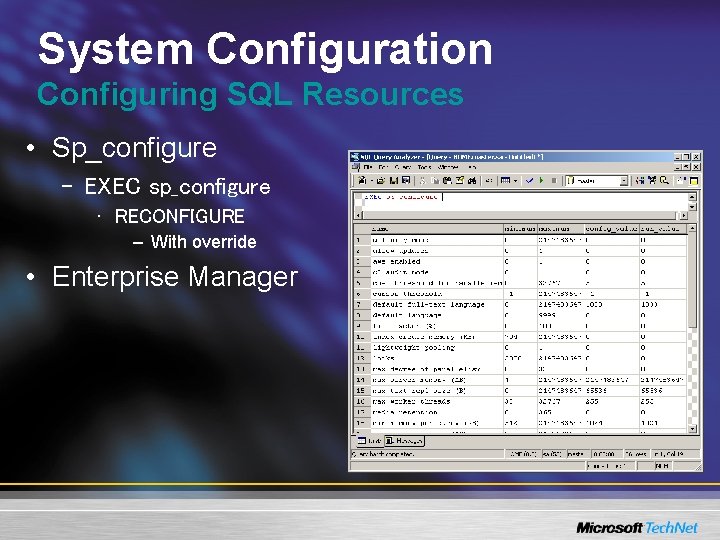Click the maximum column header

coord(560,228)
